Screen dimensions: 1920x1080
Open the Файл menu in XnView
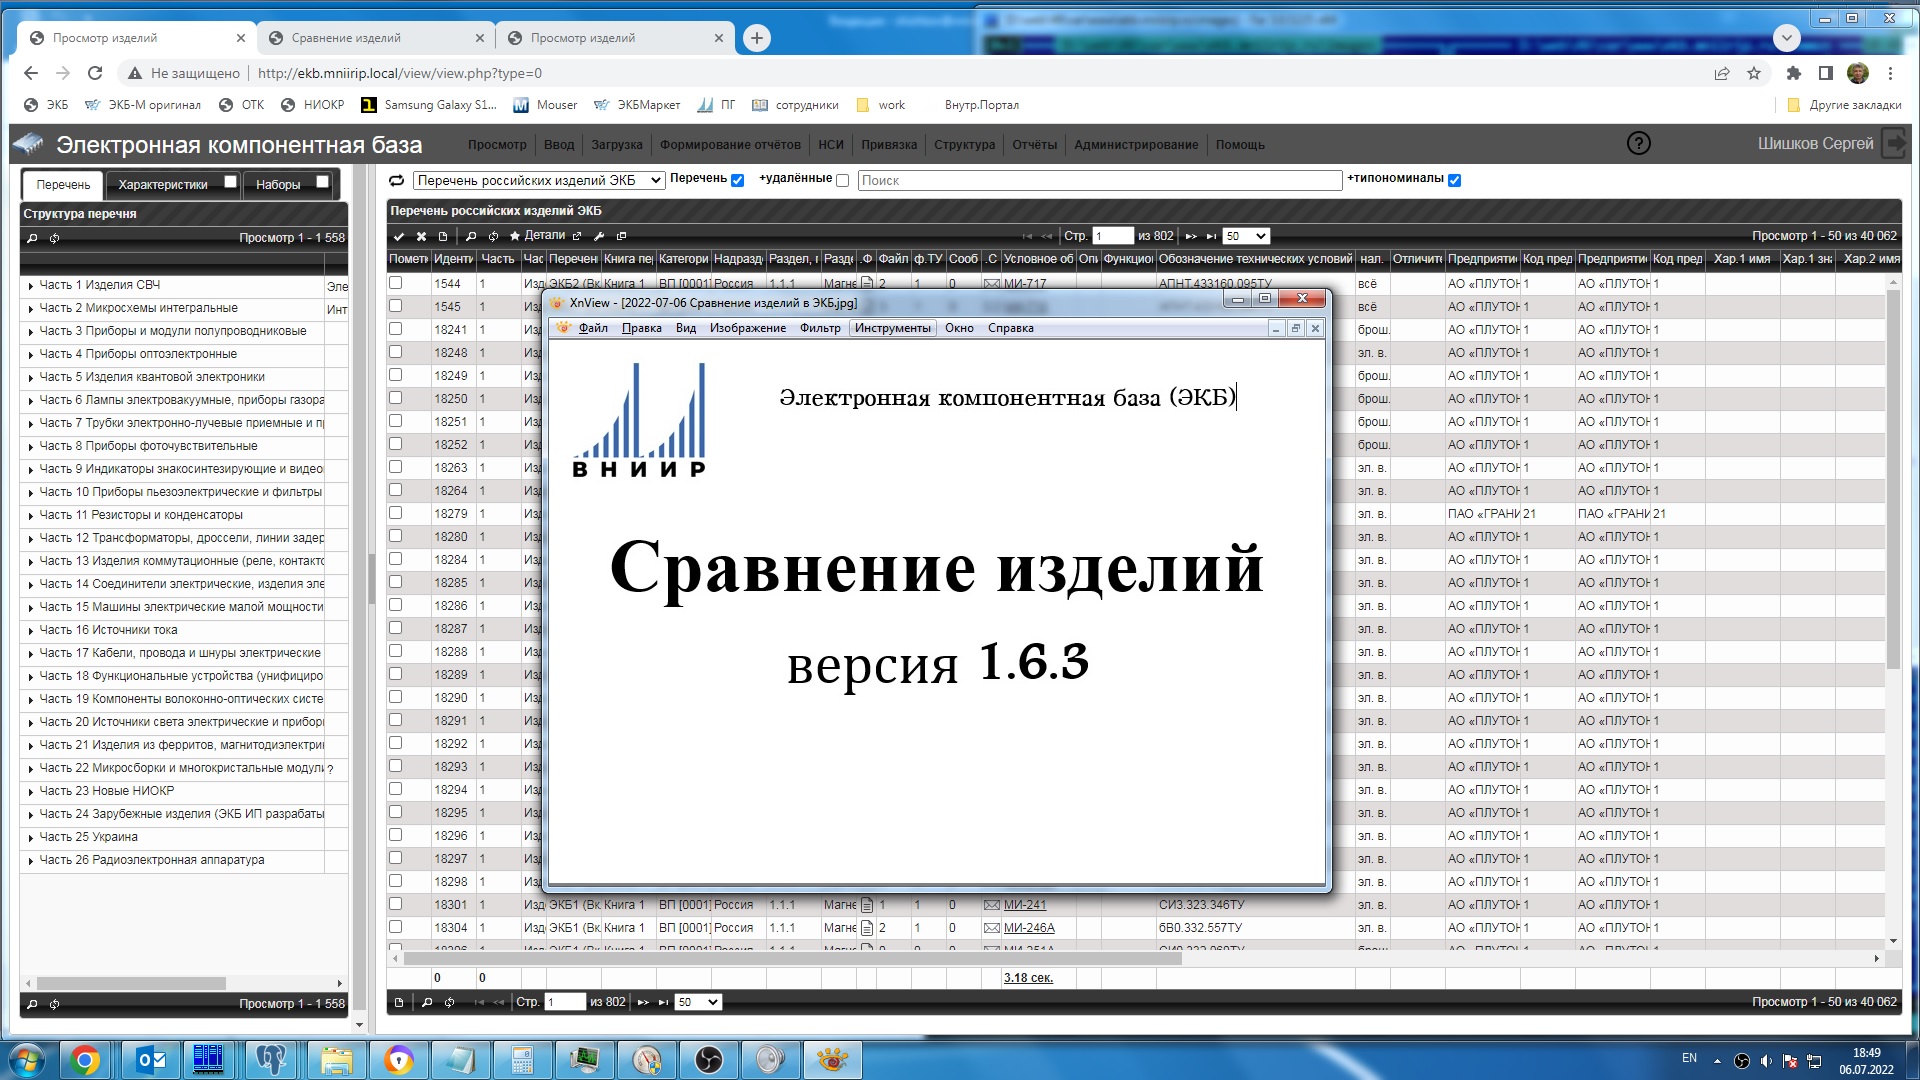pos(593,328)
